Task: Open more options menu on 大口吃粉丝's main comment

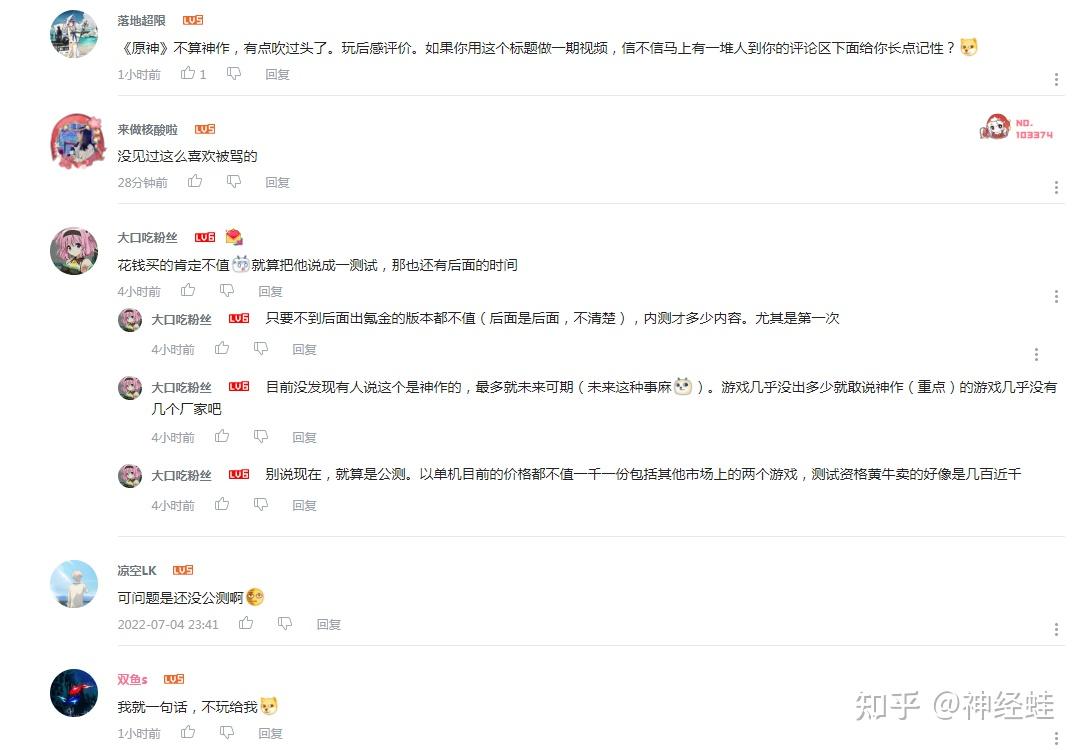Action: click(1056, 297)
